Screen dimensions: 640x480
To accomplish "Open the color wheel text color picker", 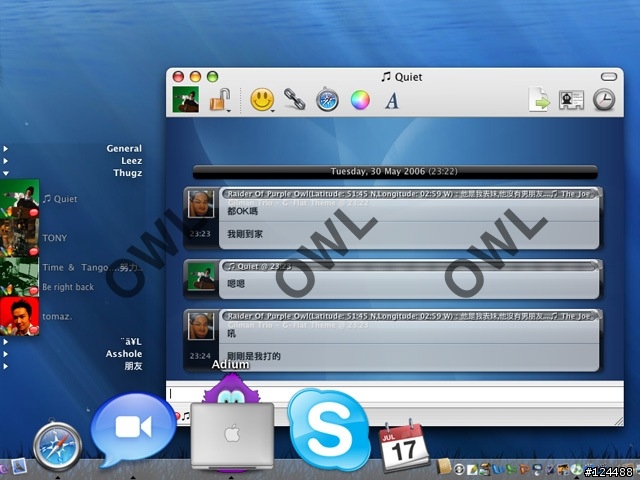I will [x=360, y=100].
